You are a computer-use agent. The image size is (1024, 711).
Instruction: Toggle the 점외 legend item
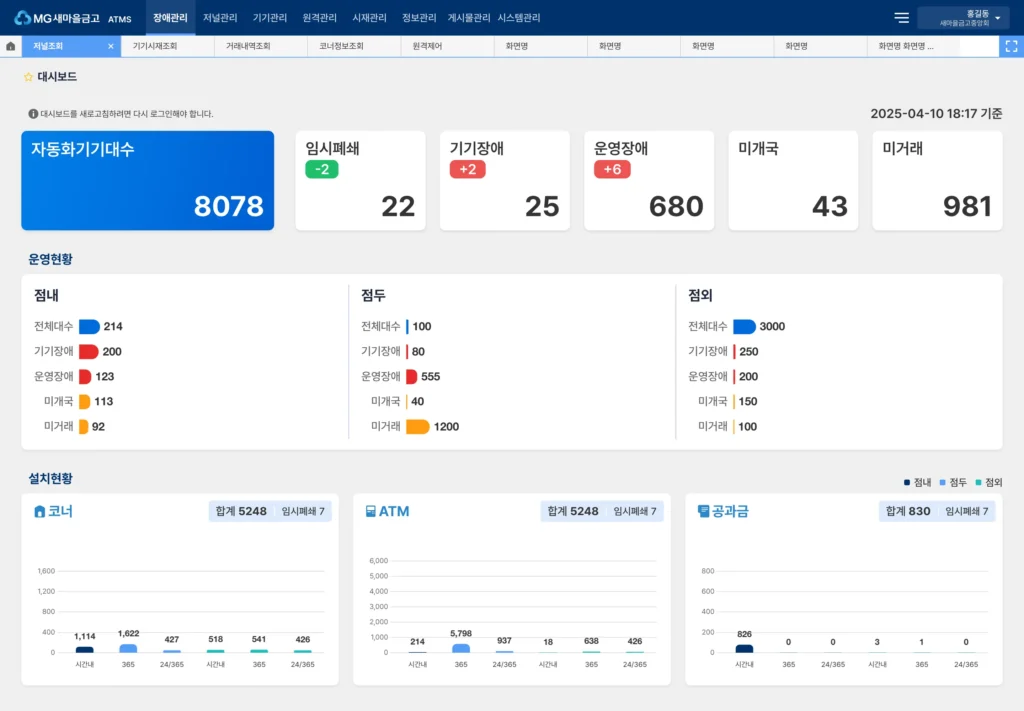pyautogui.click(x=988, y=482)
